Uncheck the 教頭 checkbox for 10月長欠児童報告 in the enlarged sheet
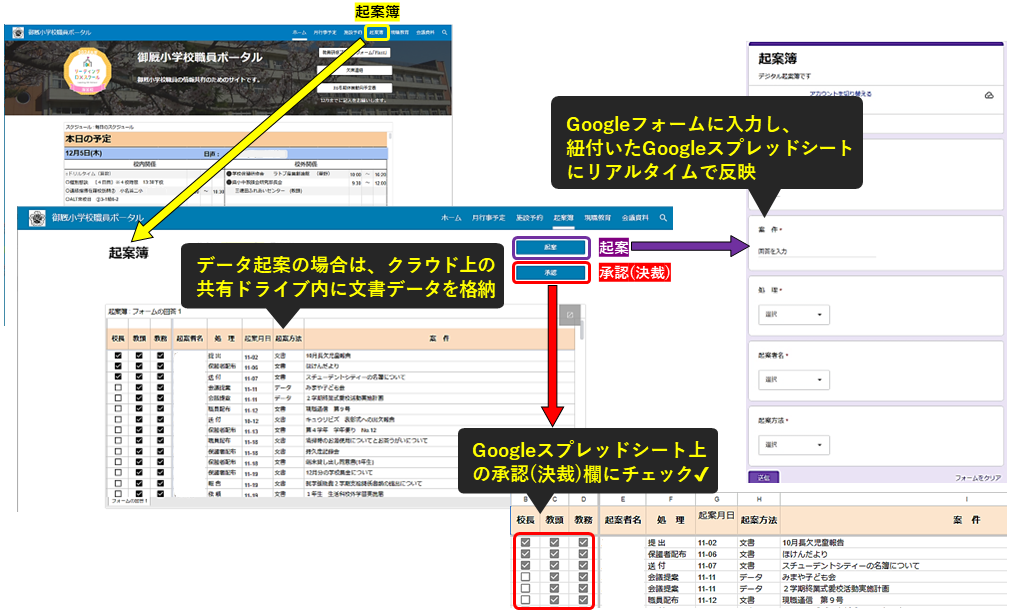Screen dimensions: 1011x613 [555, 543]
